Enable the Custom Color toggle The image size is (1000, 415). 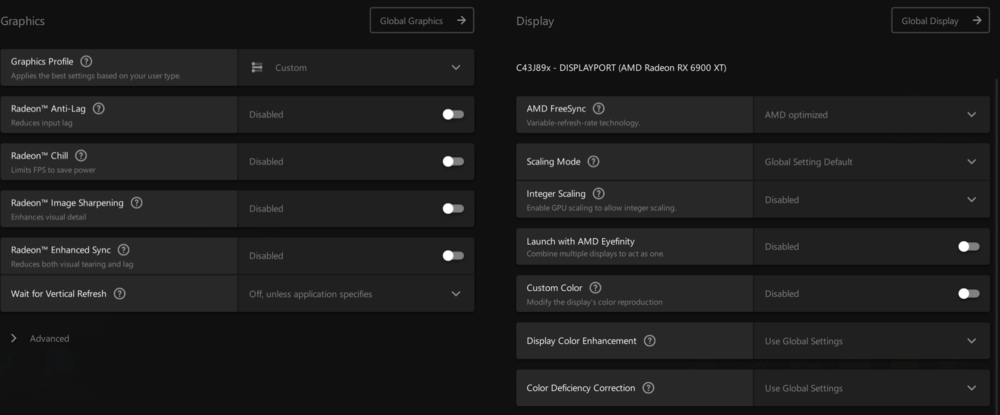click(x=968, y=294)
